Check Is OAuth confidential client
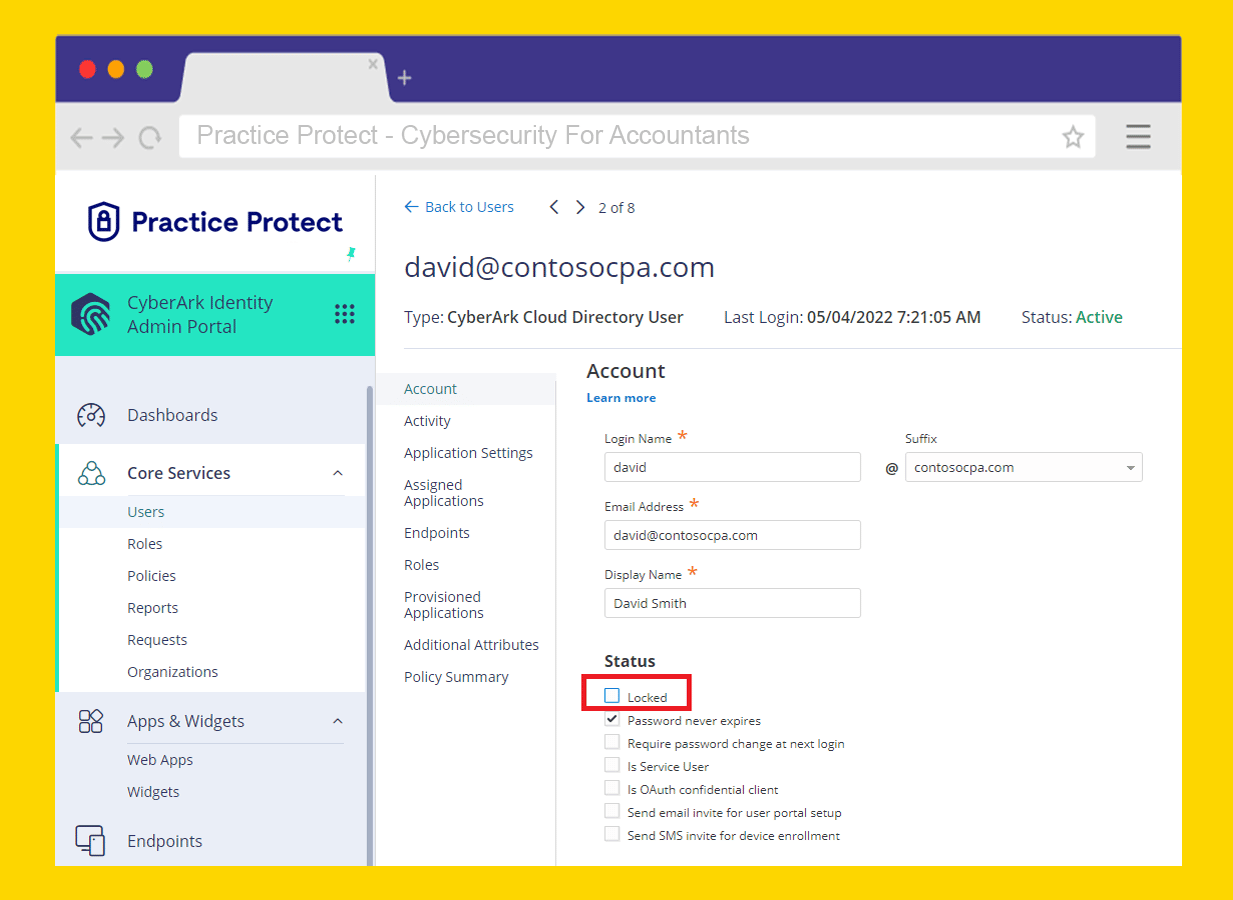Screen dimensions: 1233x900 [x=612, y=788]
